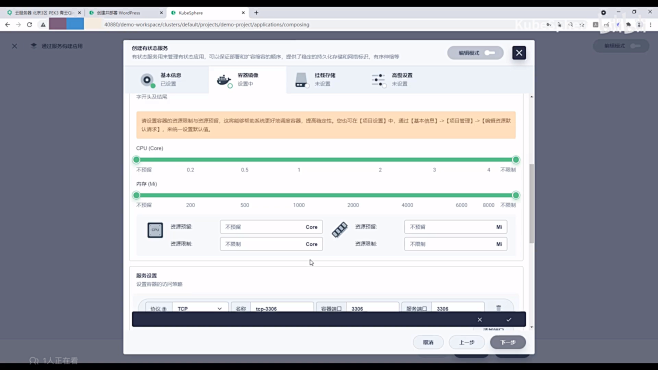Screen dimensions: 658x370
Task: Select the container image step with Docker whale
Action: point(247,79)
